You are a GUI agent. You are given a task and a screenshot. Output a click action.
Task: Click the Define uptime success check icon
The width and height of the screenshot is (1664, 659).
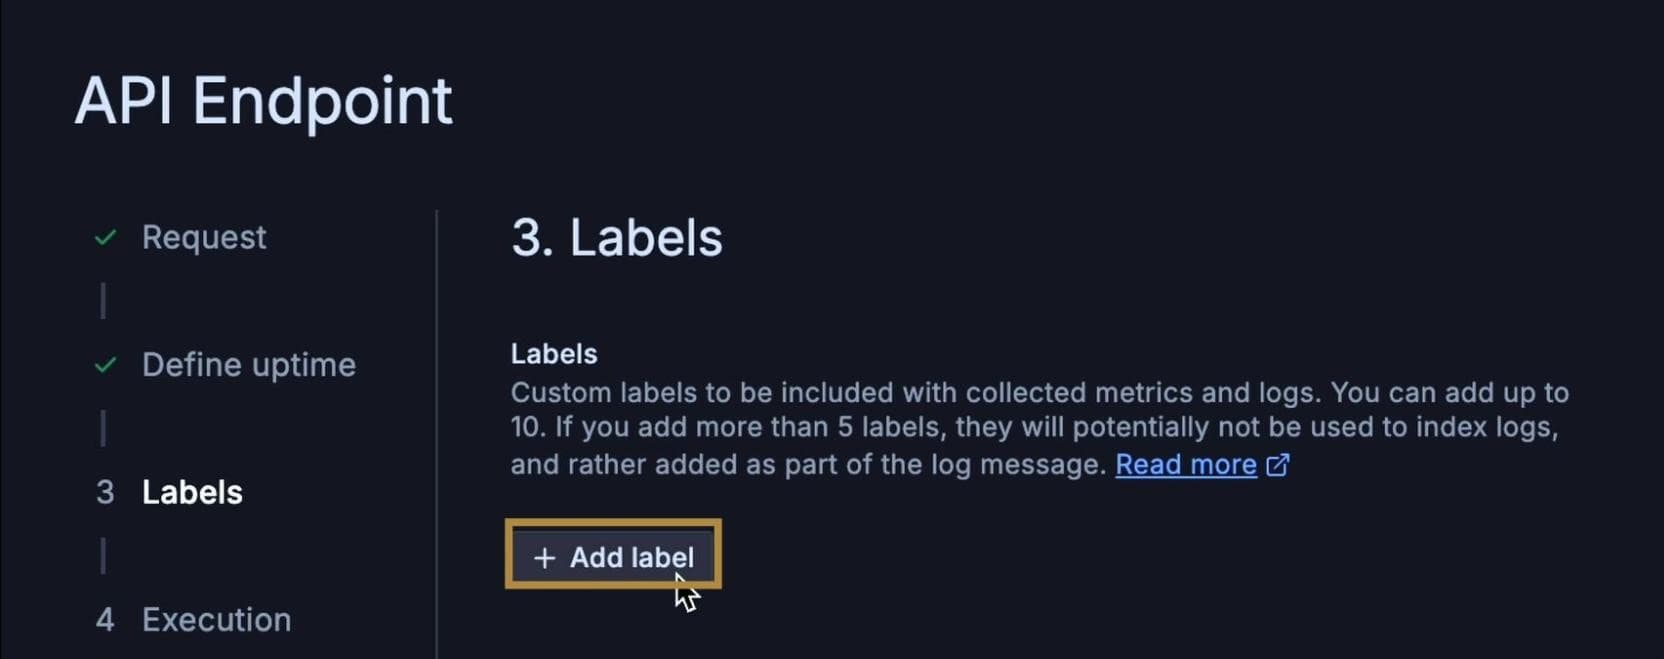pyautogui.click(x=105, y=365)
